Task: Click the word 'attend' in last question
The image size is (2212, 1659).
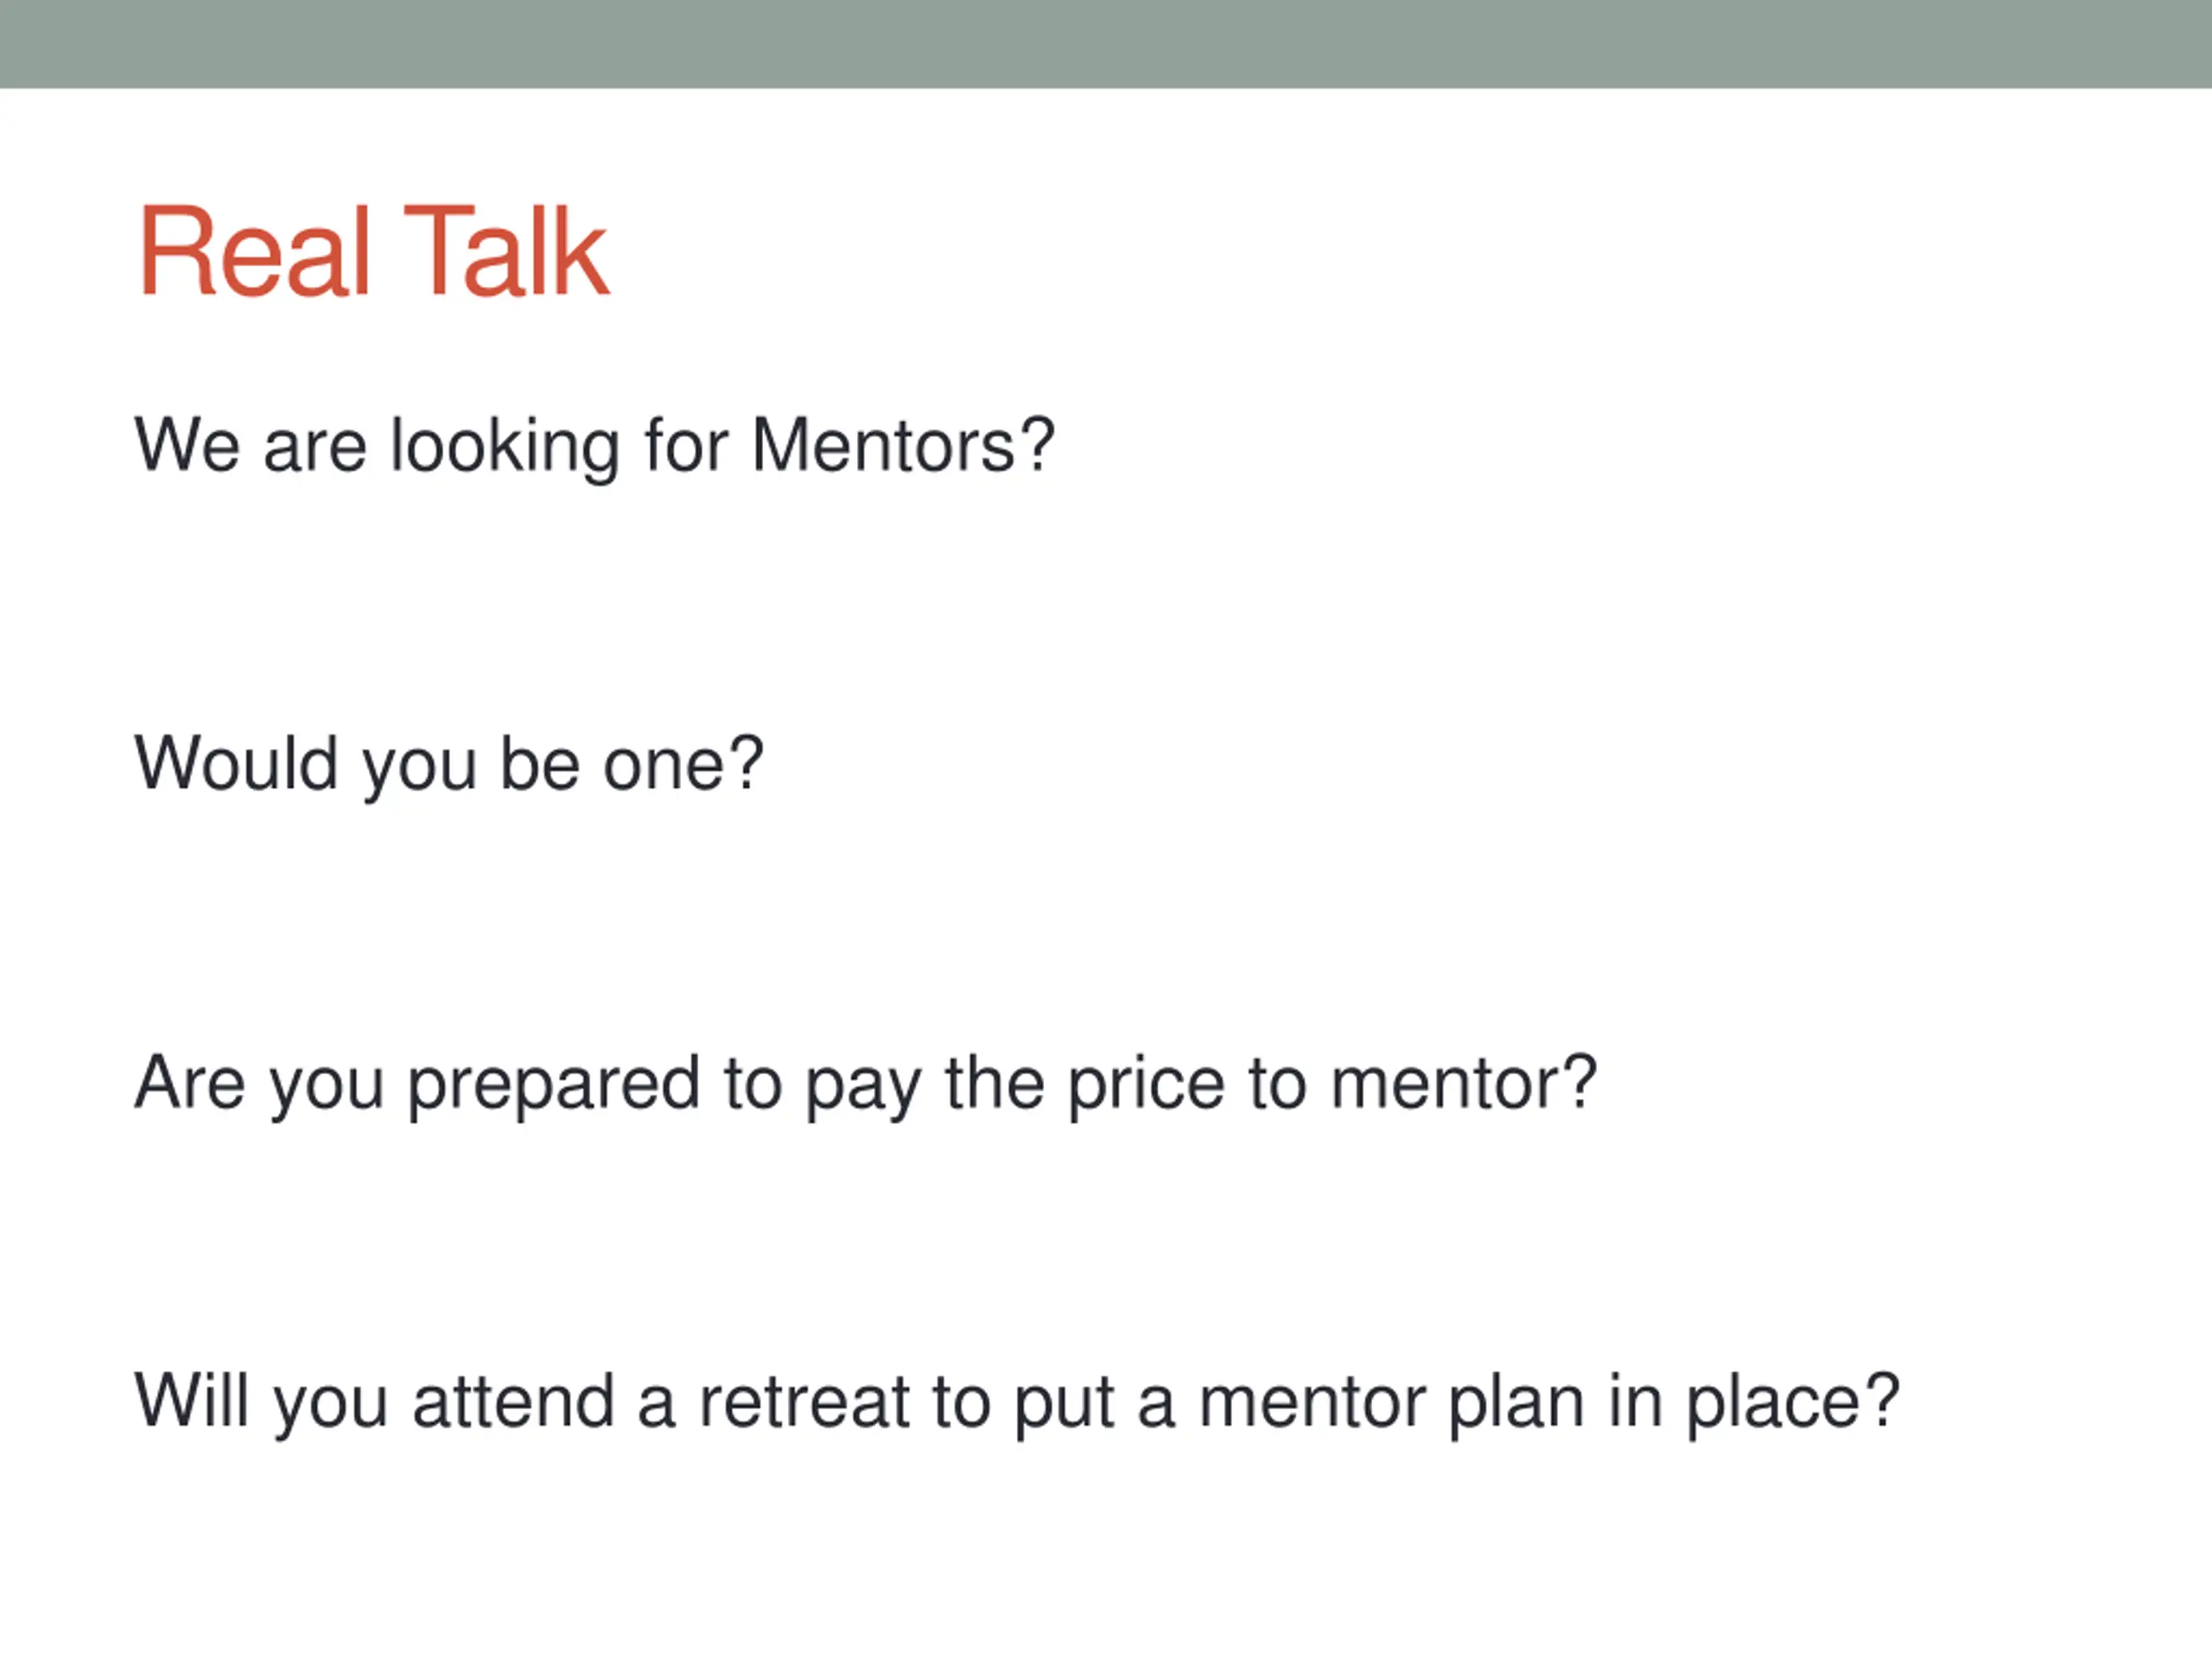Action: pos(513,1401)
